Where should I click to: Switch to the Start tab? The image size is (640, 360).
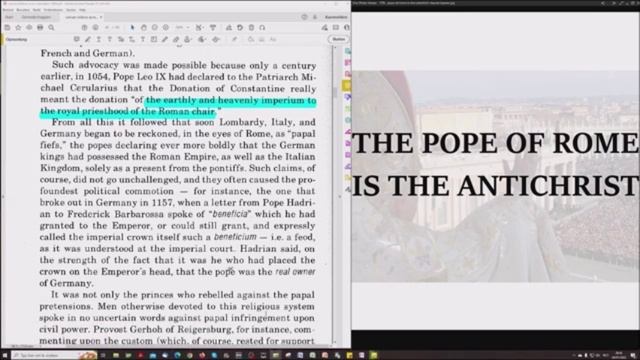tap(9, 17)
